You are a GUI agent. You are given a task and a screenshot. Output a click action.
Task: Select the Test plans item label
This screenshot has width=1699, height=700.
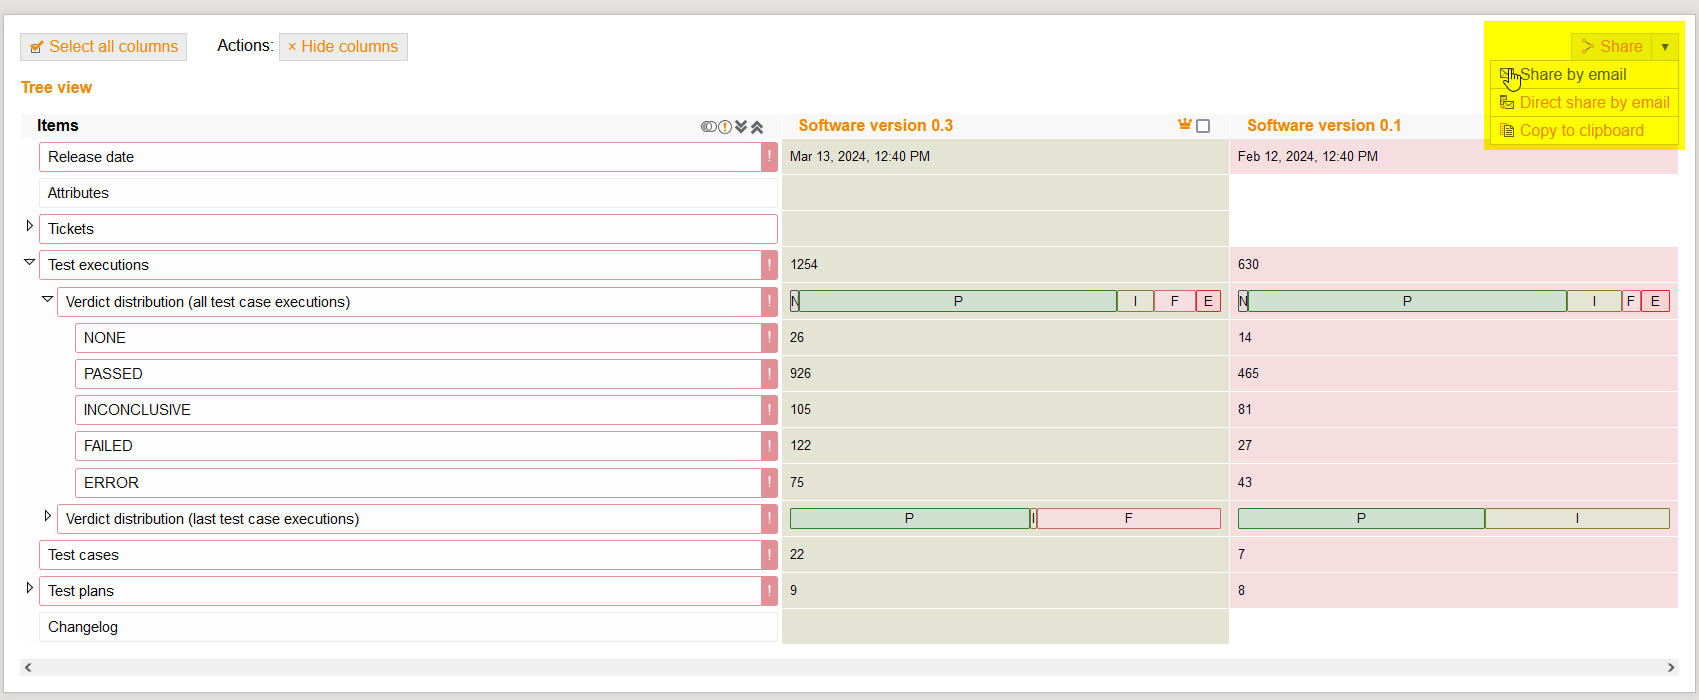[x=81, y=591]
